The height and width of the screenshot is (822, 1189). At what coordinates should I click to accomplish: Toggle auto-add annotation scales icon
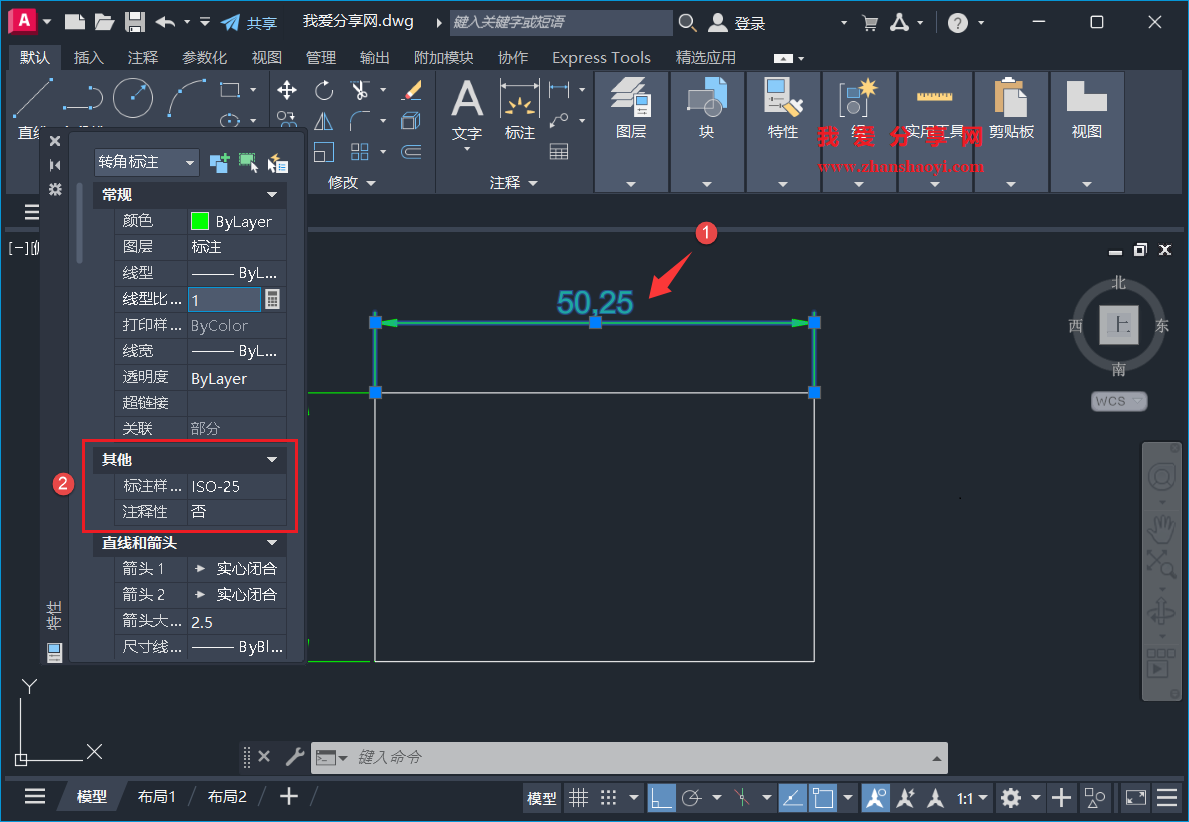coord(905,797)
